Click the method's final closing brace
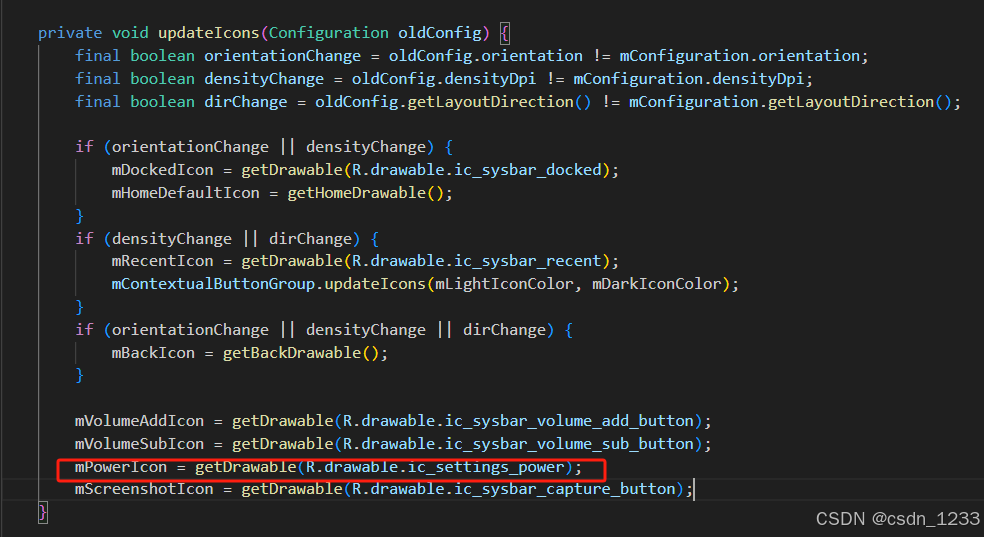This screenshot has height=537, width=984. pos(42,513)
